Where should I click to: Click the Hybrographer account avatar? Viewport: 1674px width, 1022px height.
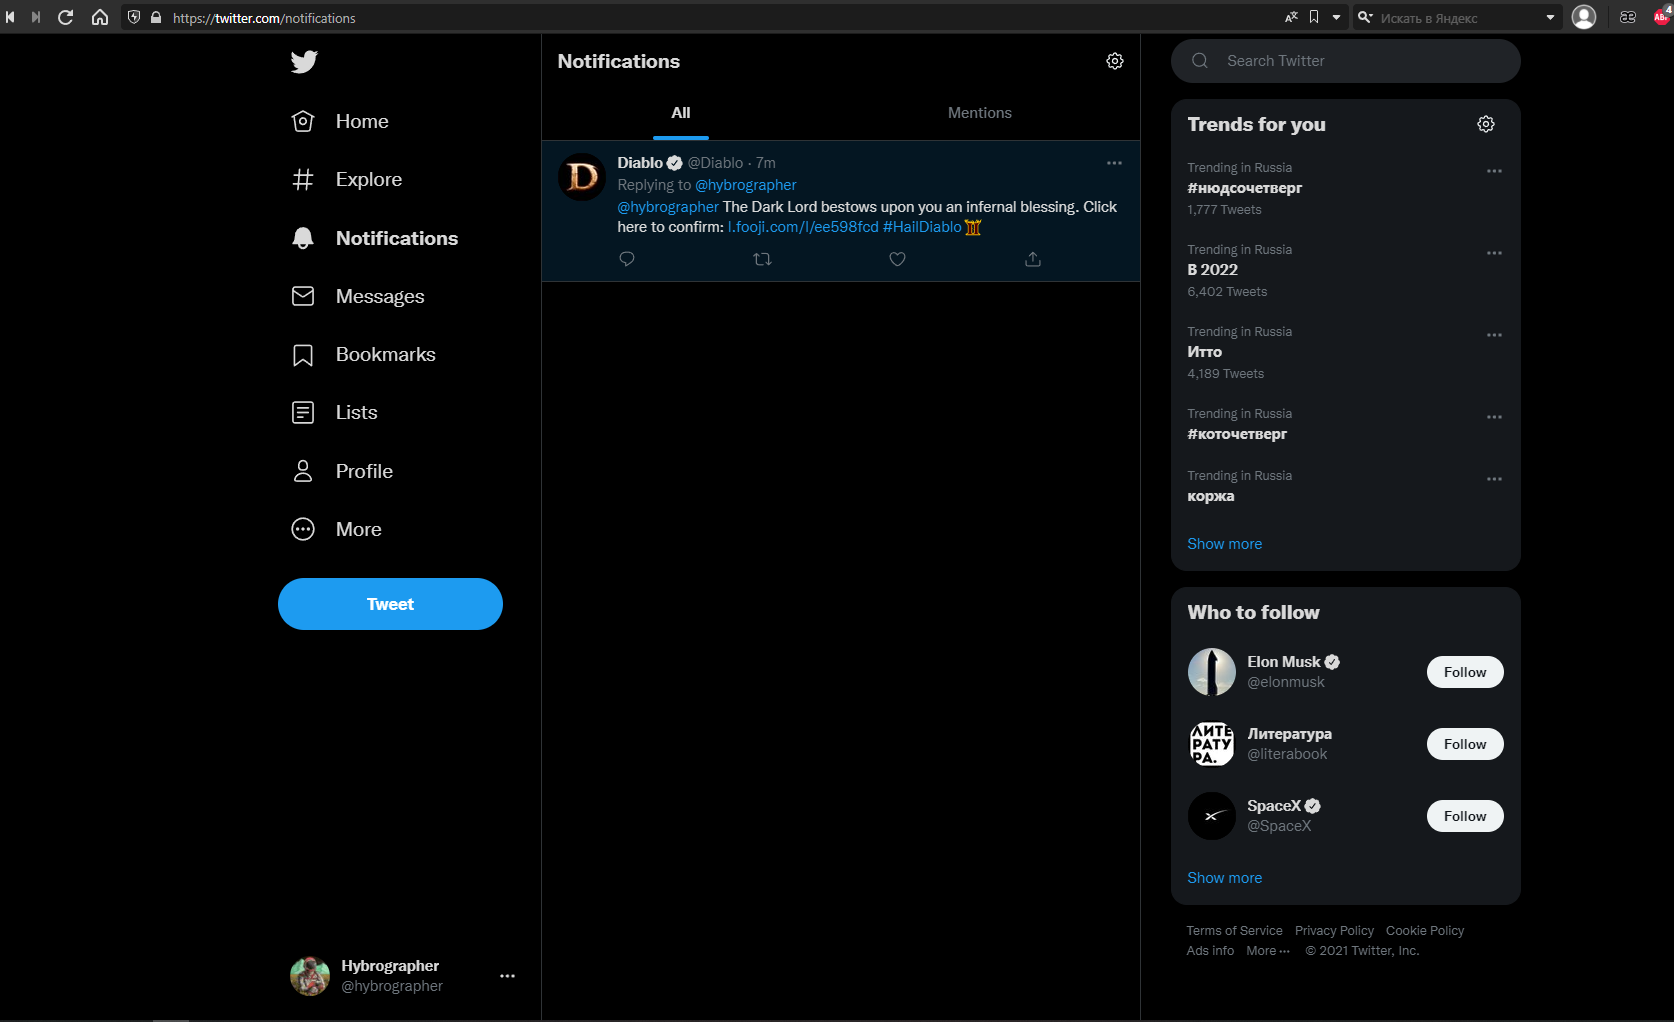pyautogui.click(x=310, y=976)
